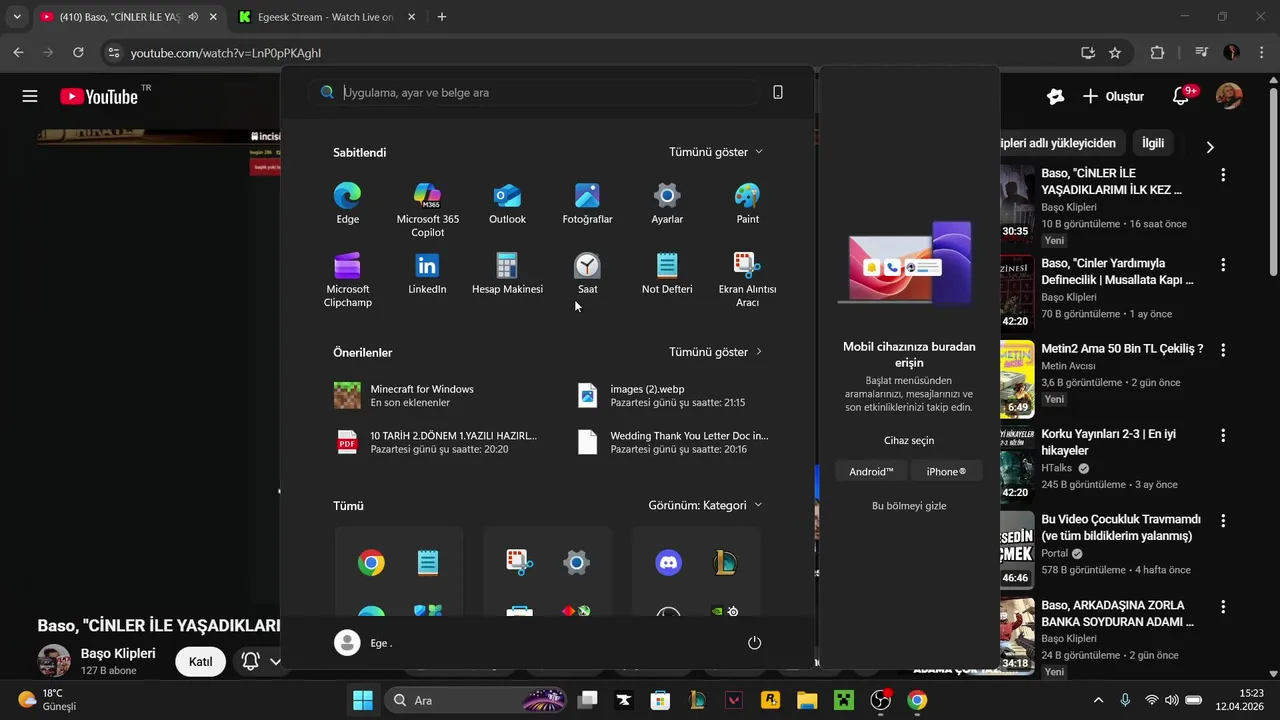Open OBS Studio from the taskbar

pos(880,700)
